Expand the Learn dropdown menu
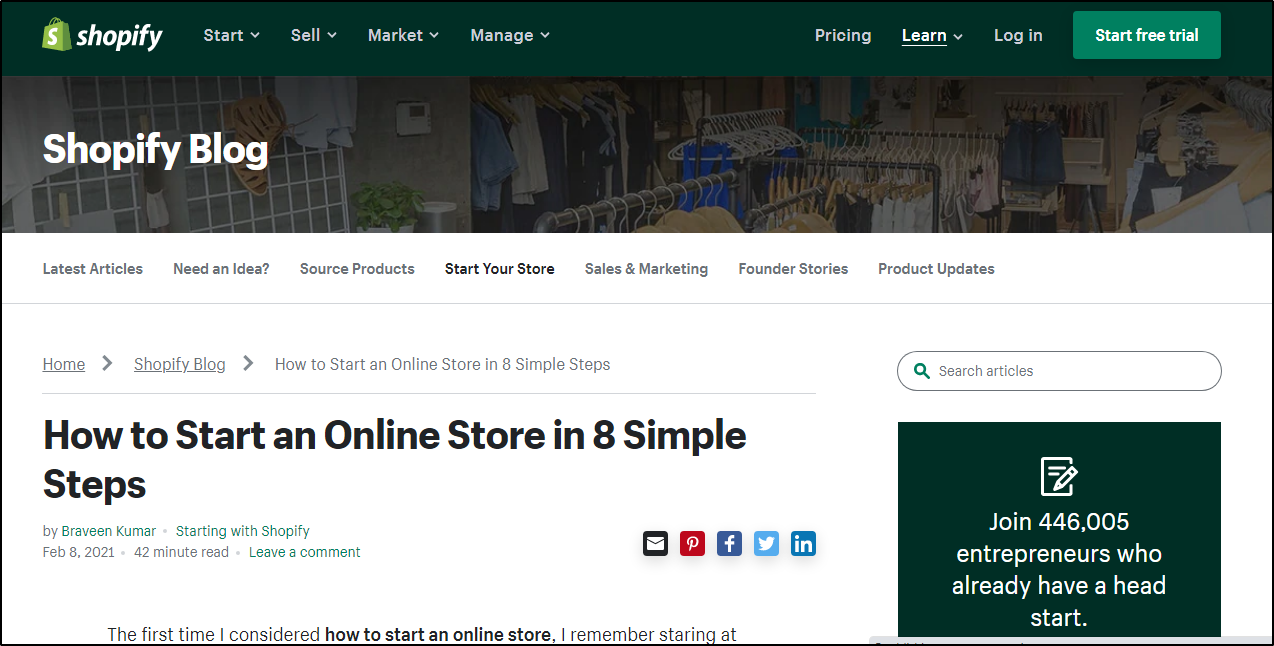The height and width of the screenshot is (646, 1274). (x=932, y=35)
